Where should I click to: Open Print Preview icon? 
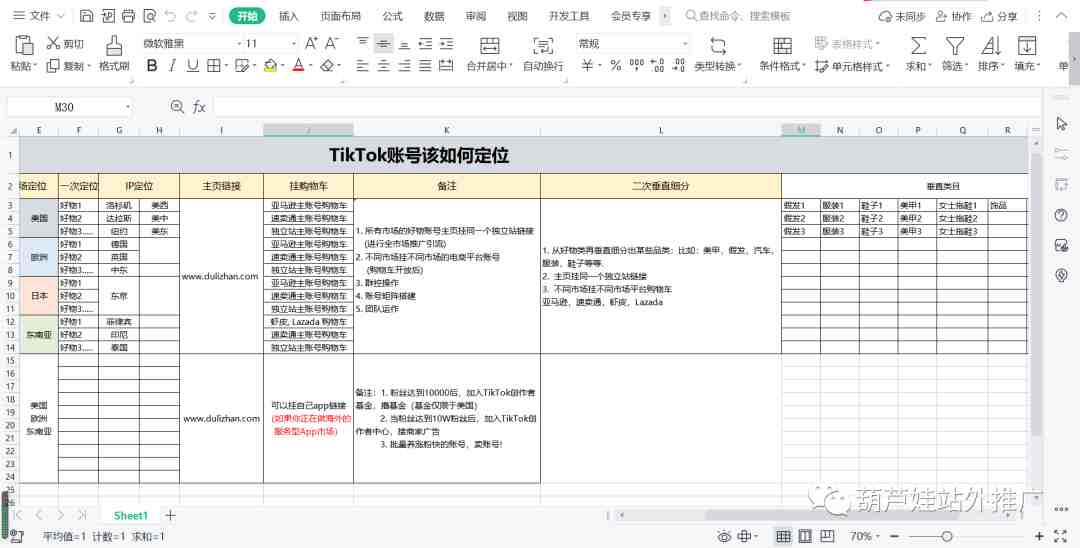tap(149, 15)
